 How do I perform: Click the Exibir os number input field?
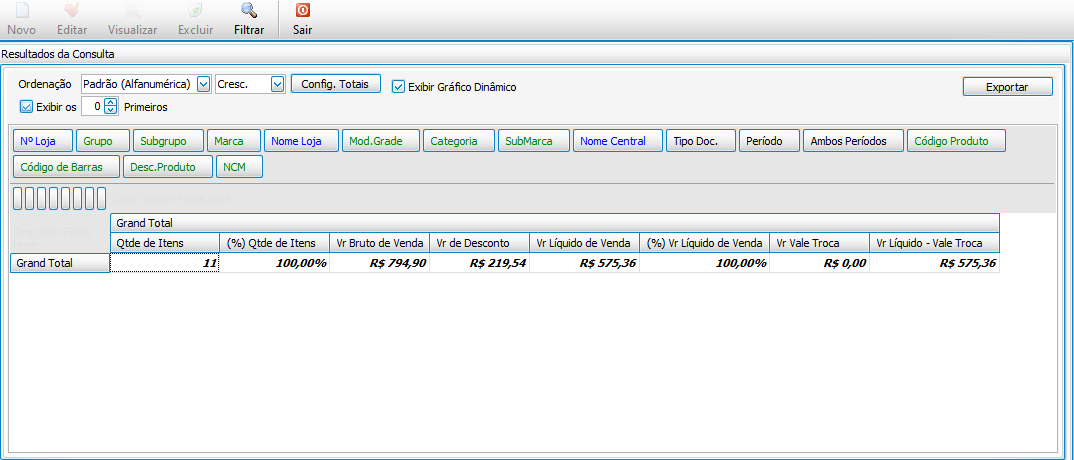click(x=93, y=106)
